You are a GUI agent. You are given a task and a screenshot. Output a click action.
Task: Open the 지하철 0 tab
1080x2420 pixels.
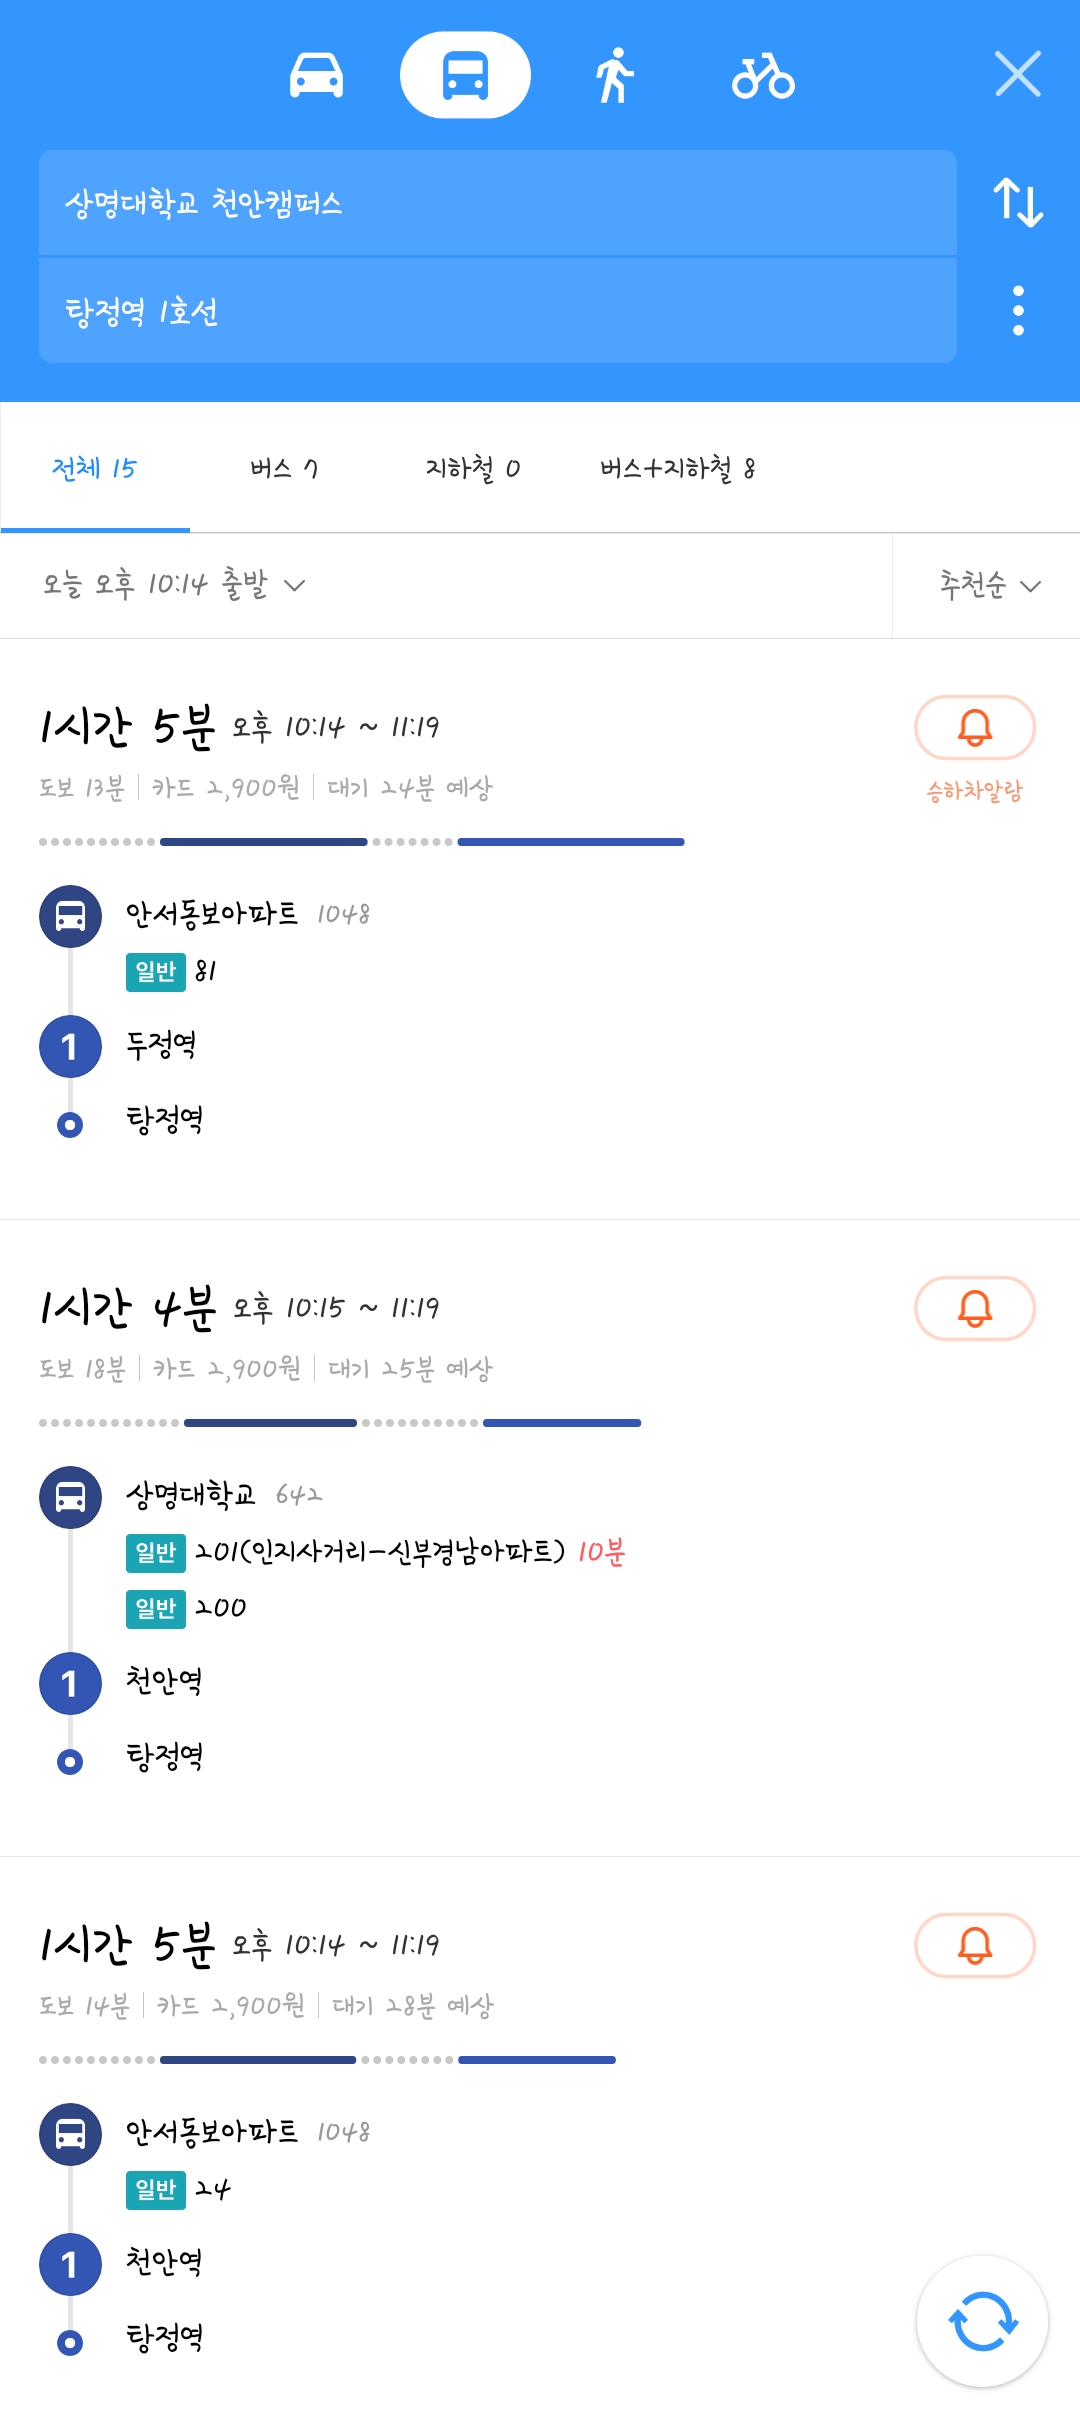472,468
